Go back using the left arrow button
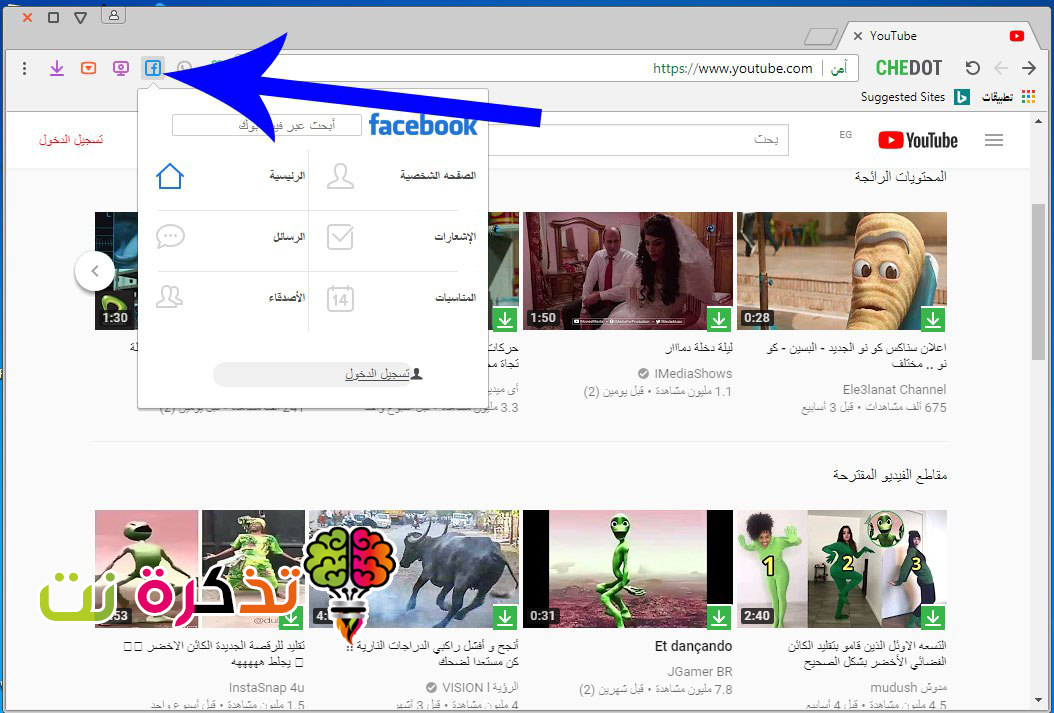This screenshot has width=1054, height=713. [x=1001, y=68]
